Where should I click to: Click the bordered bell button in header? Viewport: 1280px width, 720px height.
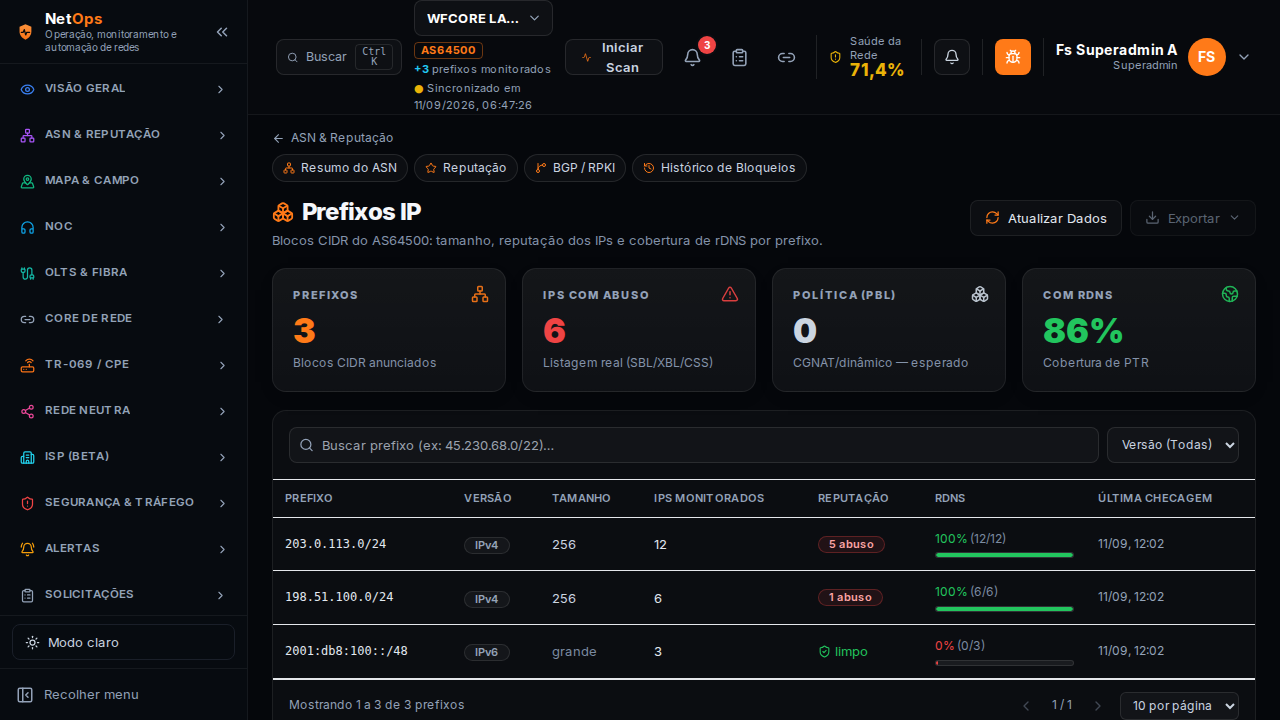952,57
